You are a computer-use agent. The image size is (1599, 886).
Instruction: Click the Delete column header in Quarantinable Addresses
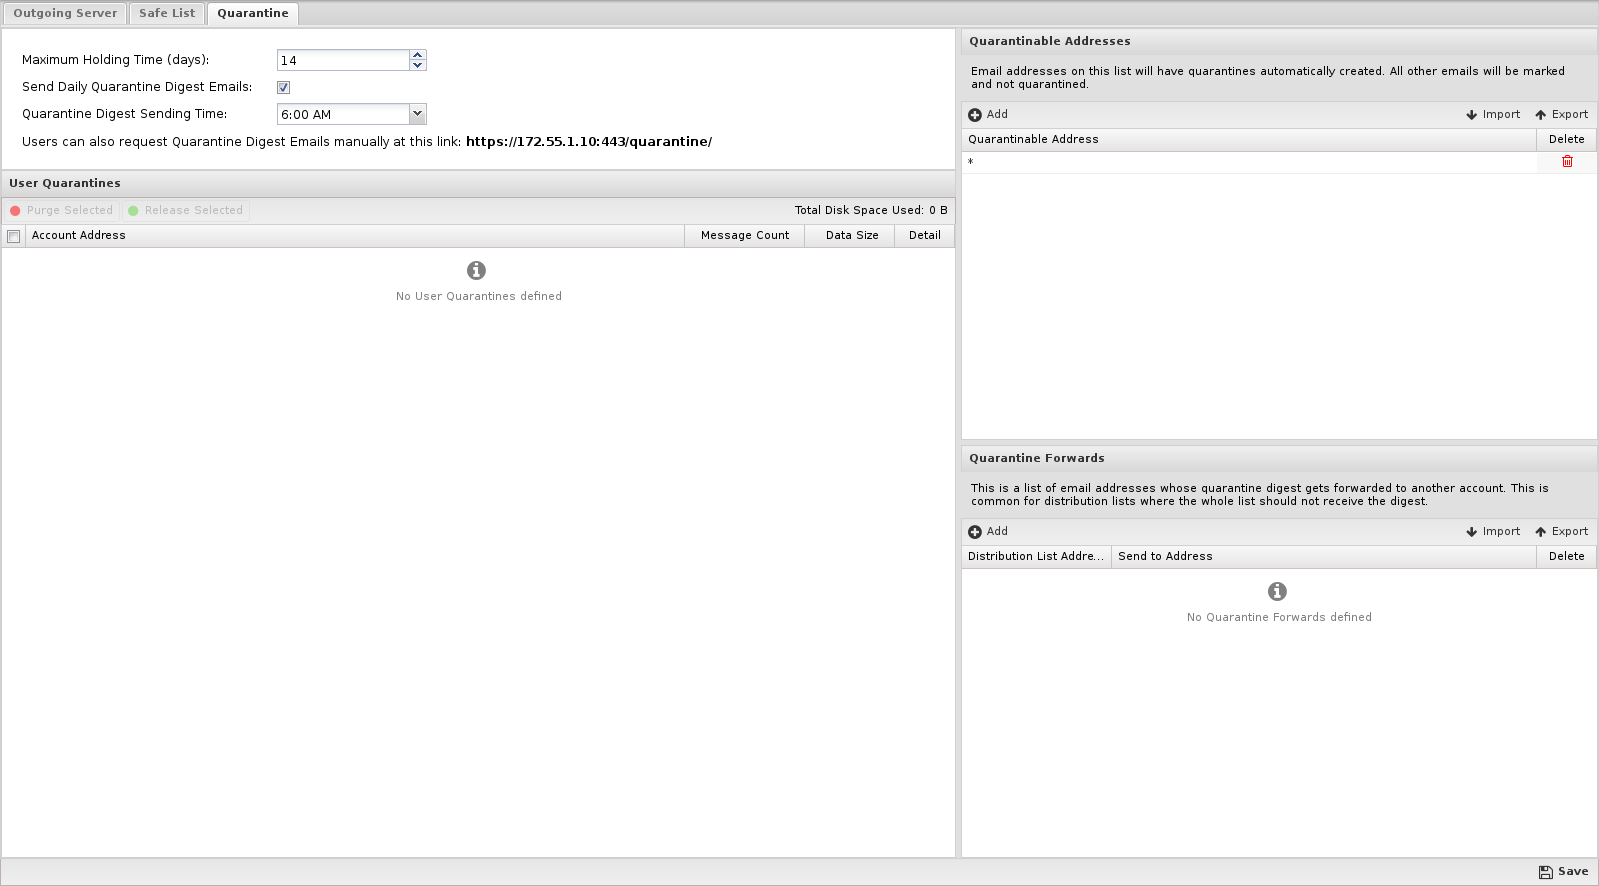[x=1567, y=140]
